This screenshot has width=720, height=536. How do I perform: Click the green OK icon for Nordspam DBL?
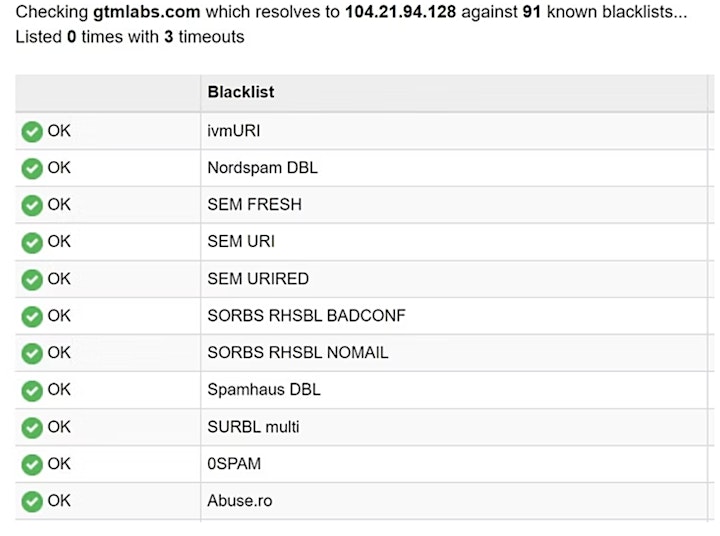click(32, 169)
